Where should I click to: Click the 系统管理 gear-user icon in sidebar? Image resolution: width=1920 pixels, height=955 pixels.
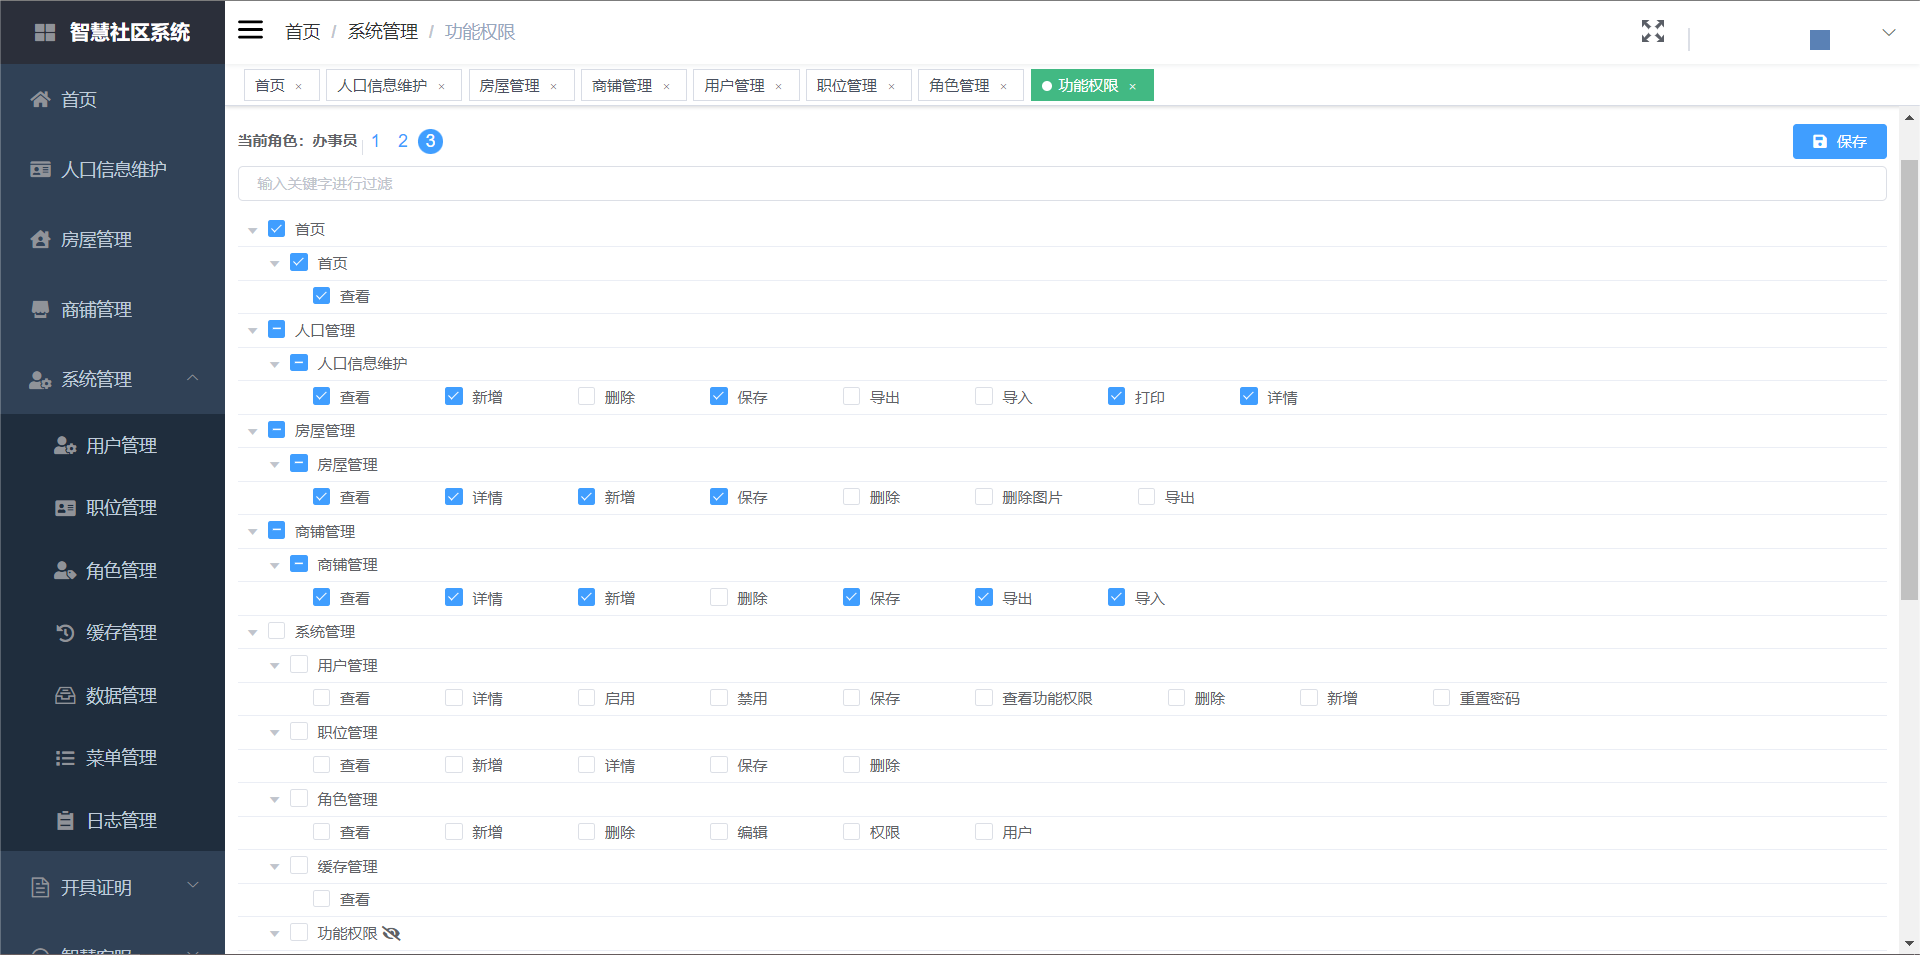(x=40, y=379)
